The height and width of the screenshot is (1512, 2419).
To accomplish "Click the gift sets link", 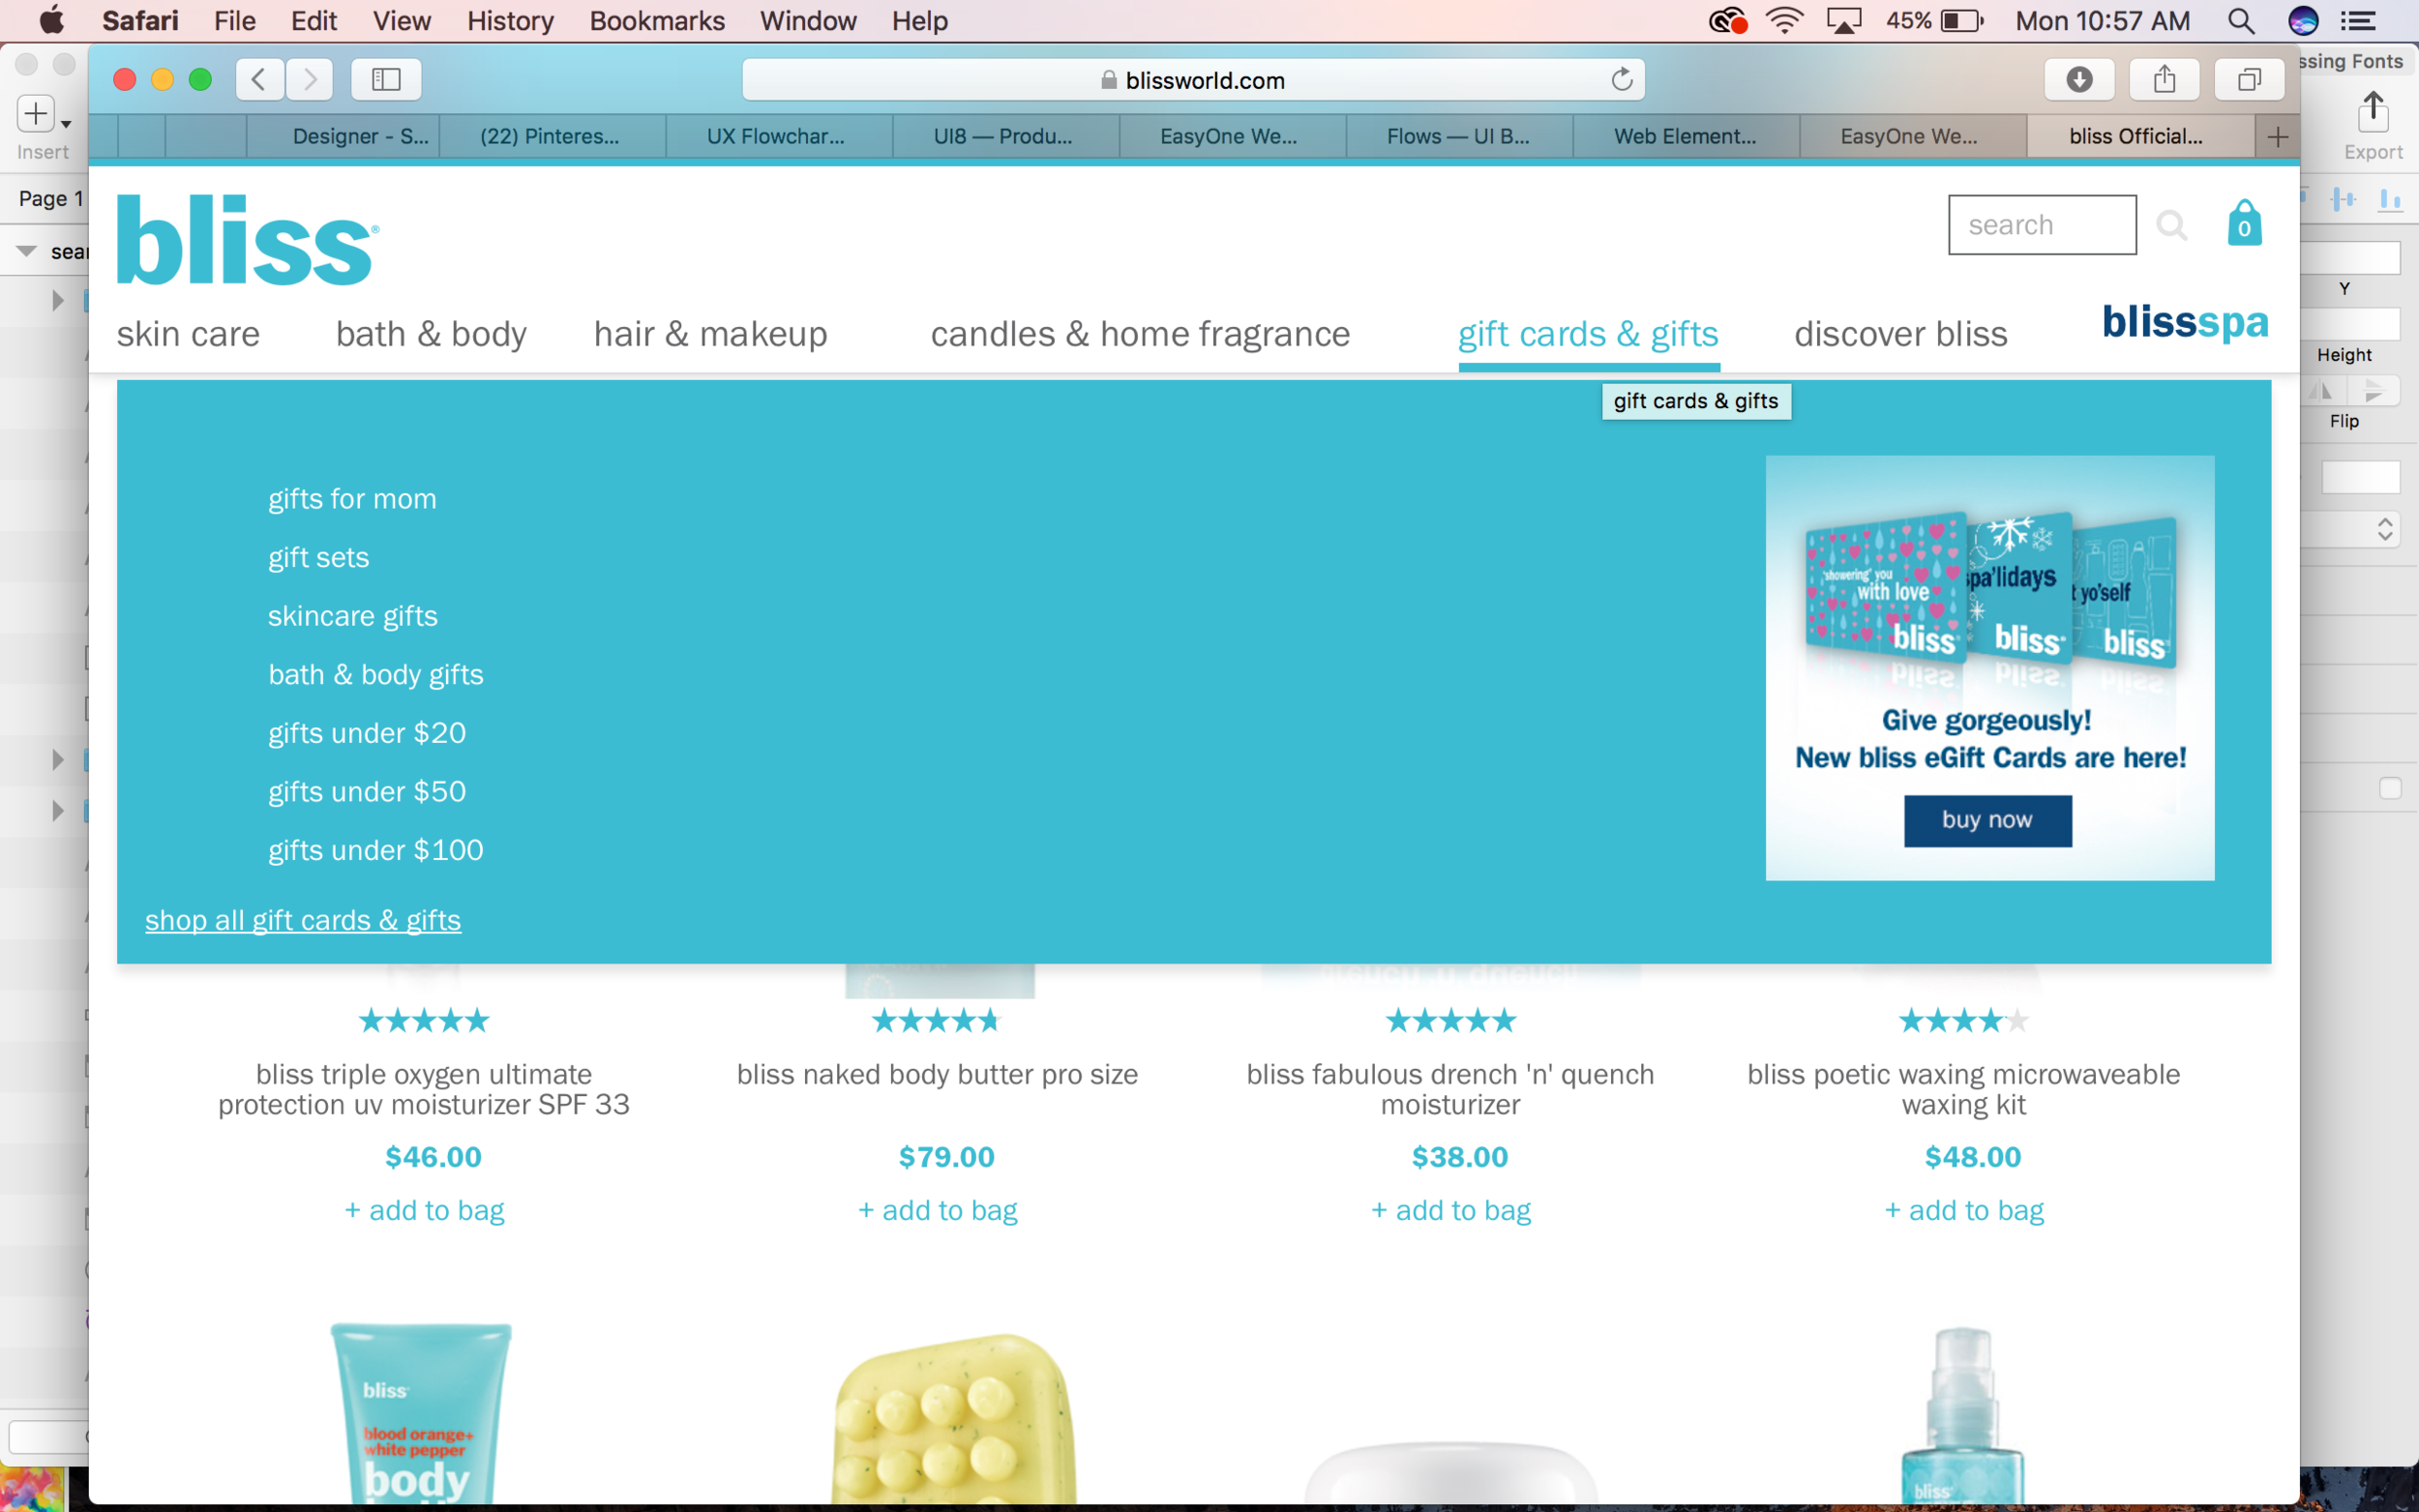I will (318, 558).
